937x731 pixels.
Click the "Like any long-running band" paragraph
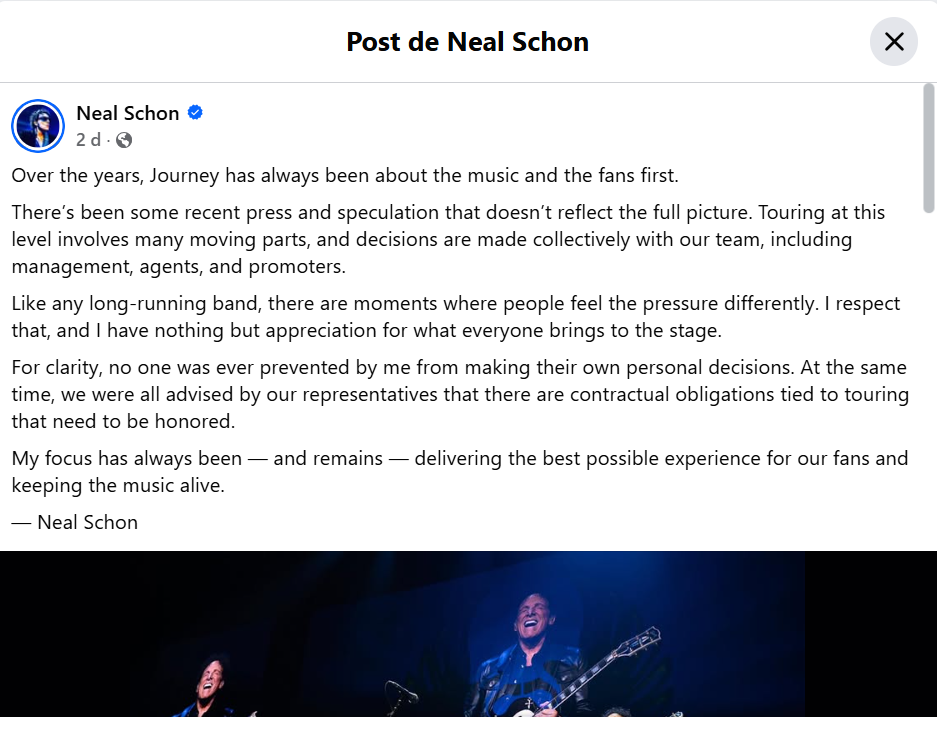455,315
